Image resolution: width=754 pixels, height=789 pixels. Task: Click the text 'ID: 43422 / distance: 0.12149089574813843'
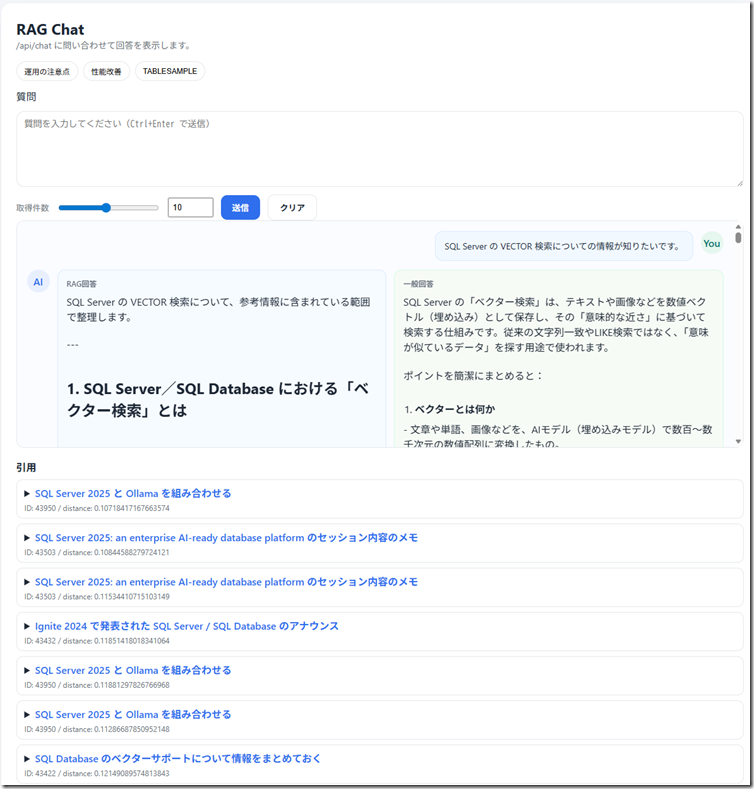97,773
